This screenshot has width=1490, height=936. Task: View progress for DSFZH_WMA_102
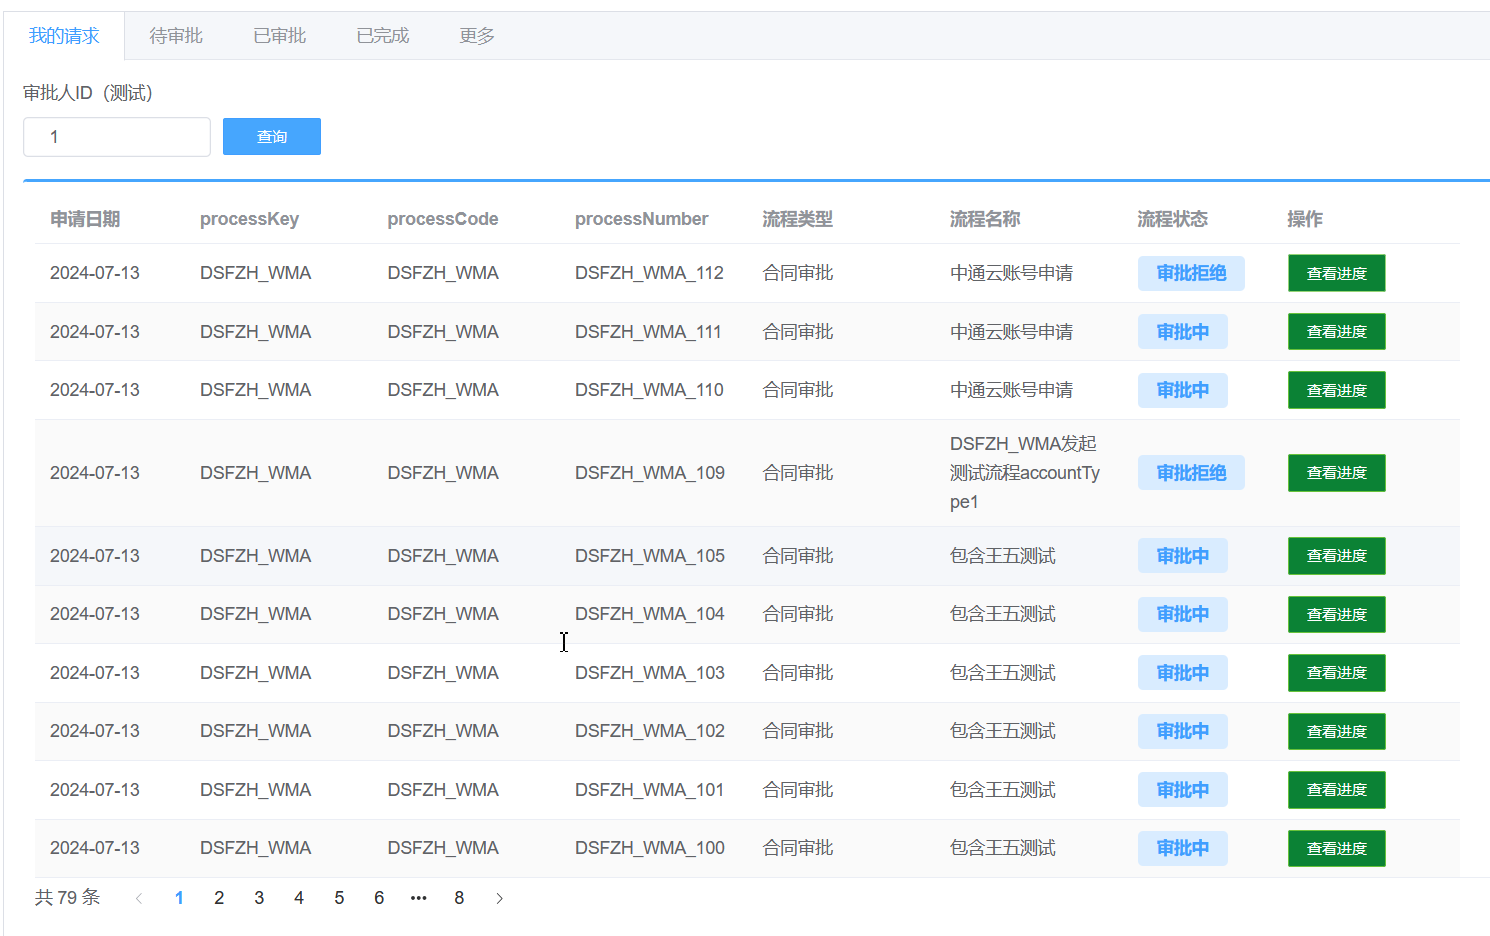coord(1336,731)
